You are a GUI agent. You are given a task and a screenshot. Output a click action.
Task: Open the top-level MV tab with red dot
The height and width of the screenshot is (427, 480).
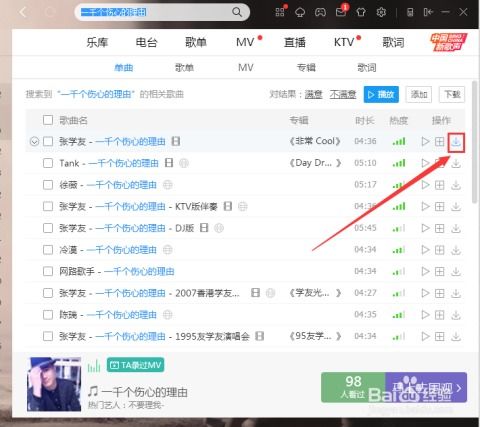click(x=245, y=42)
